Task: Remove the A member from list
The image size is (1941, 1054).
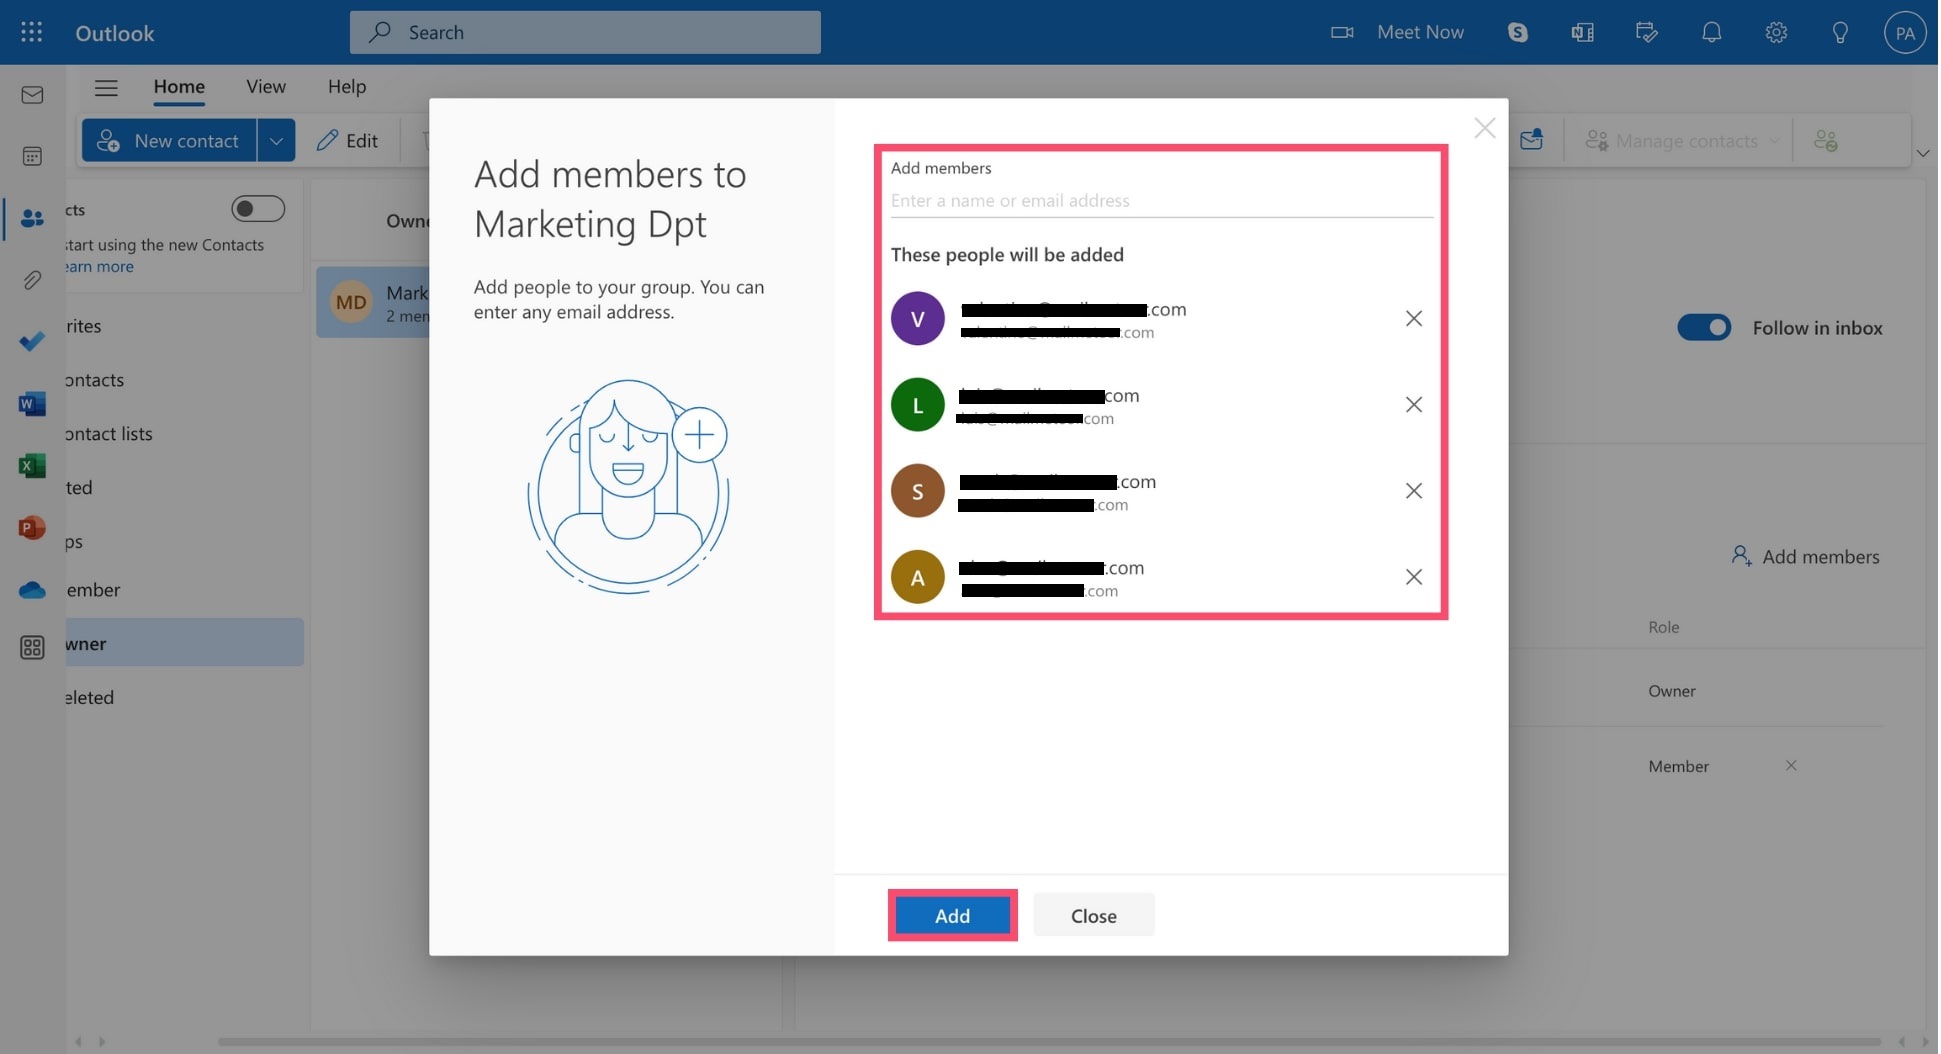Action: point(1416,577)
